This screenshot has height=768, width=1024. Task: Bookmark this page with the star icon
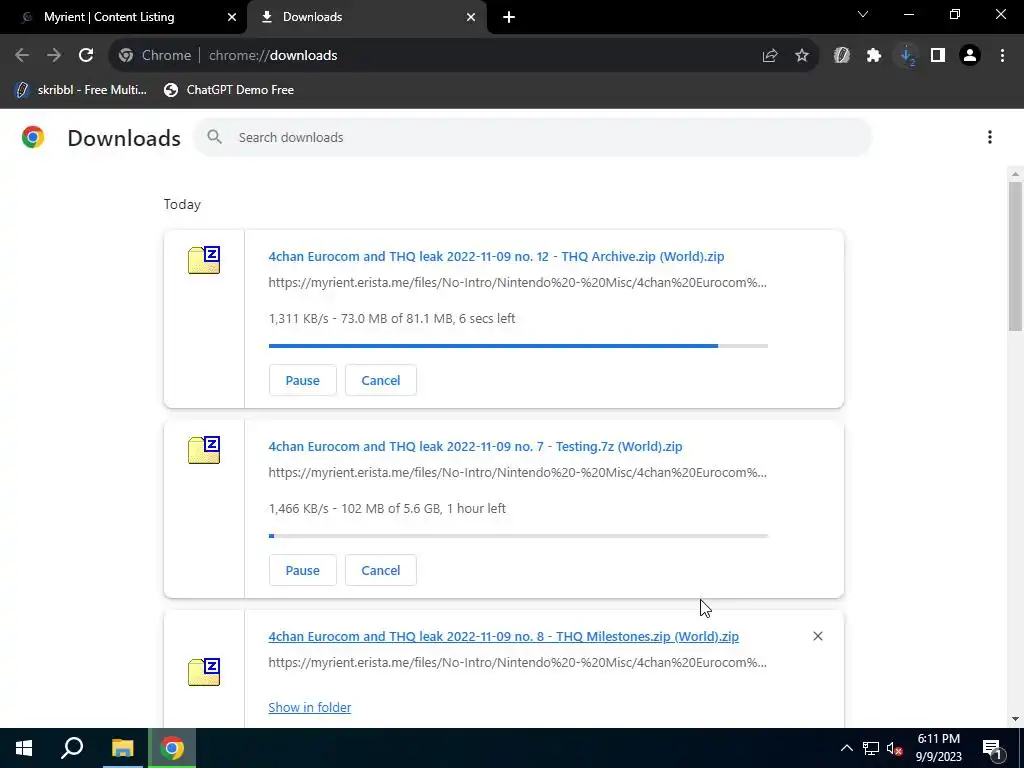[802, 56]
